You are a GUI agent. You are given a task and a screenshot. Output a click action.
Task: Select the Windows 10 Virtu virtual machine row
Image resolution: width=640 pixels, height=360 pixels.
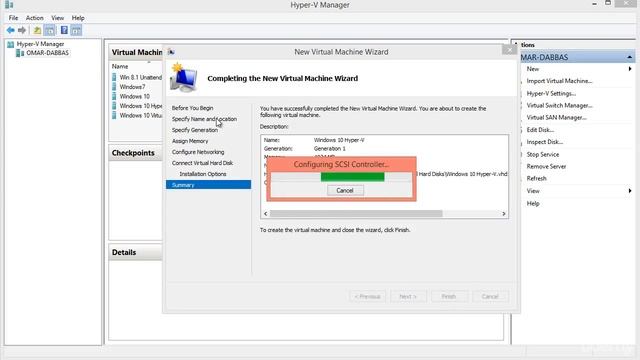(136, 116)
